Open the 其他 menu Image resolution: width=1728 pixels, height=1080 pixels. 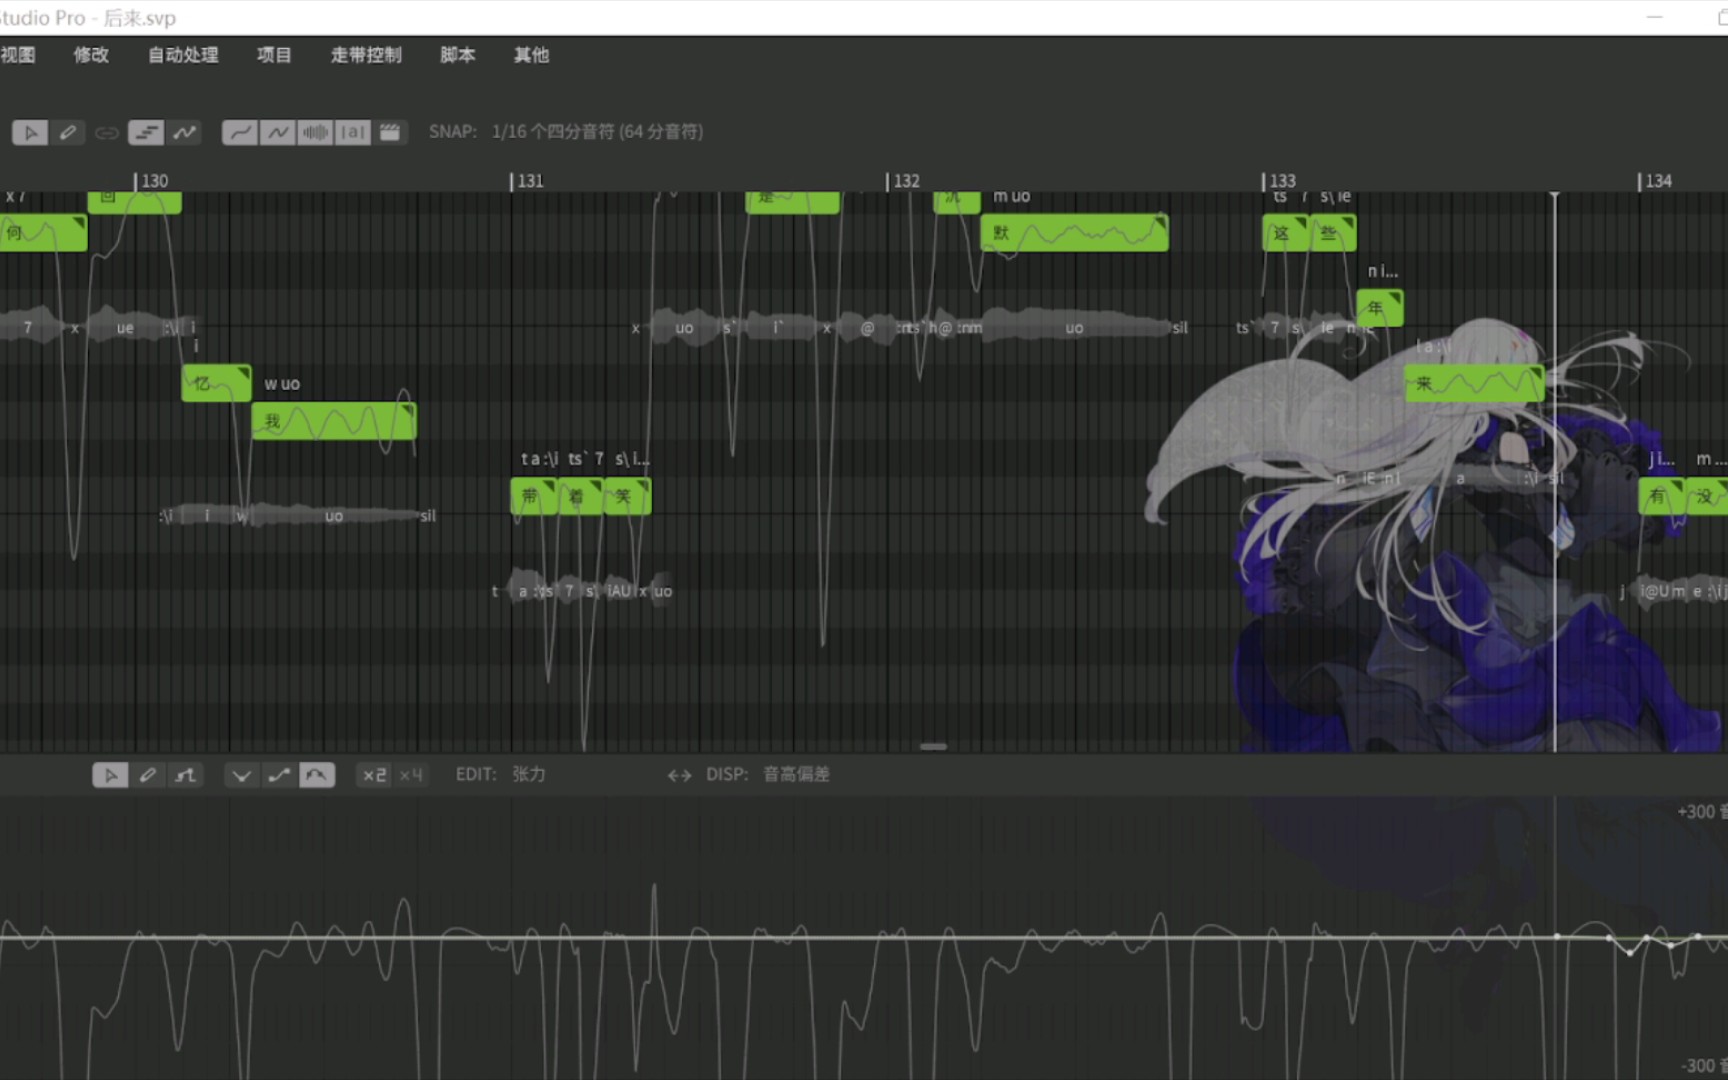click(x=531, y=55)
